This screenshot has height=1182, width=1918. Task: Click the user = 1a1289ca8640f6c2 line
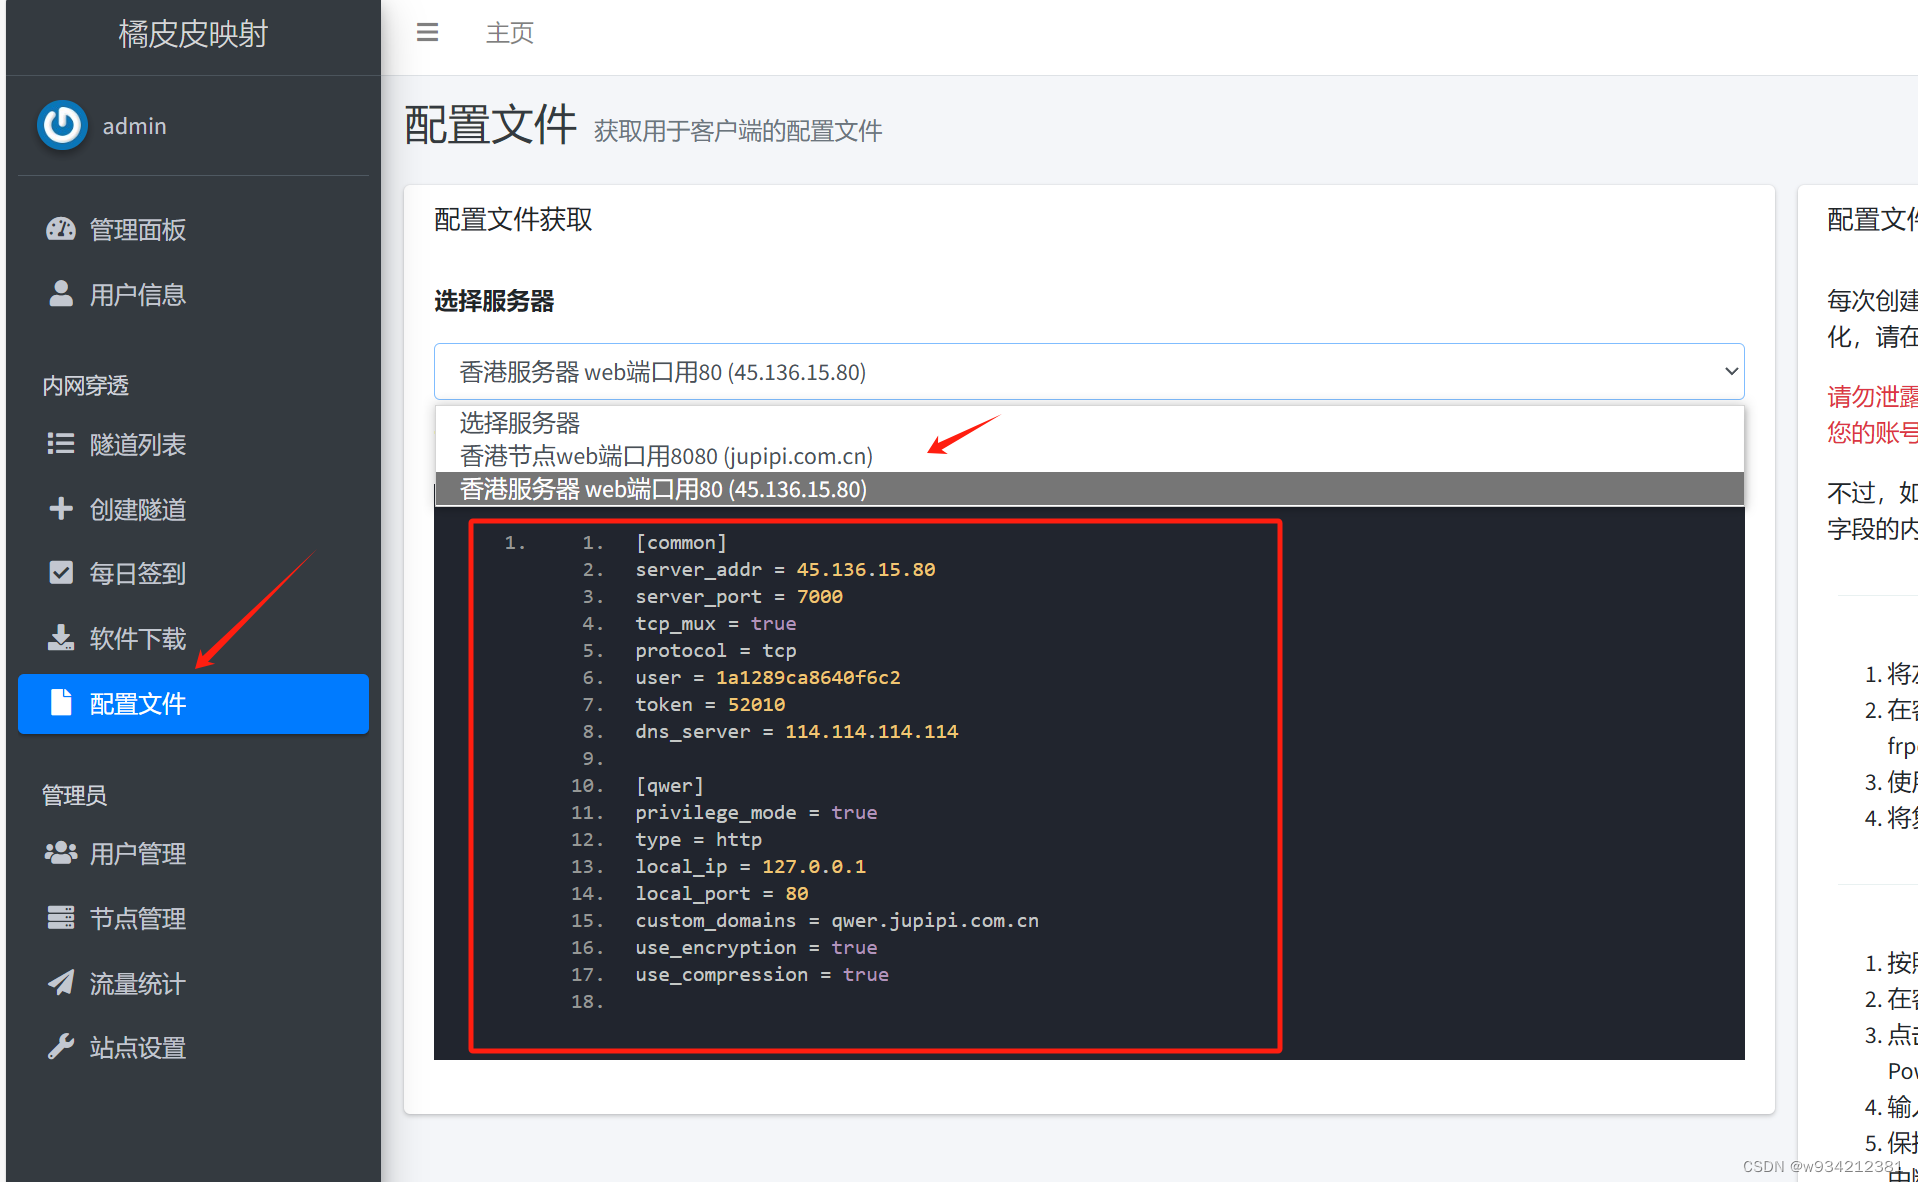click(768, 677)
